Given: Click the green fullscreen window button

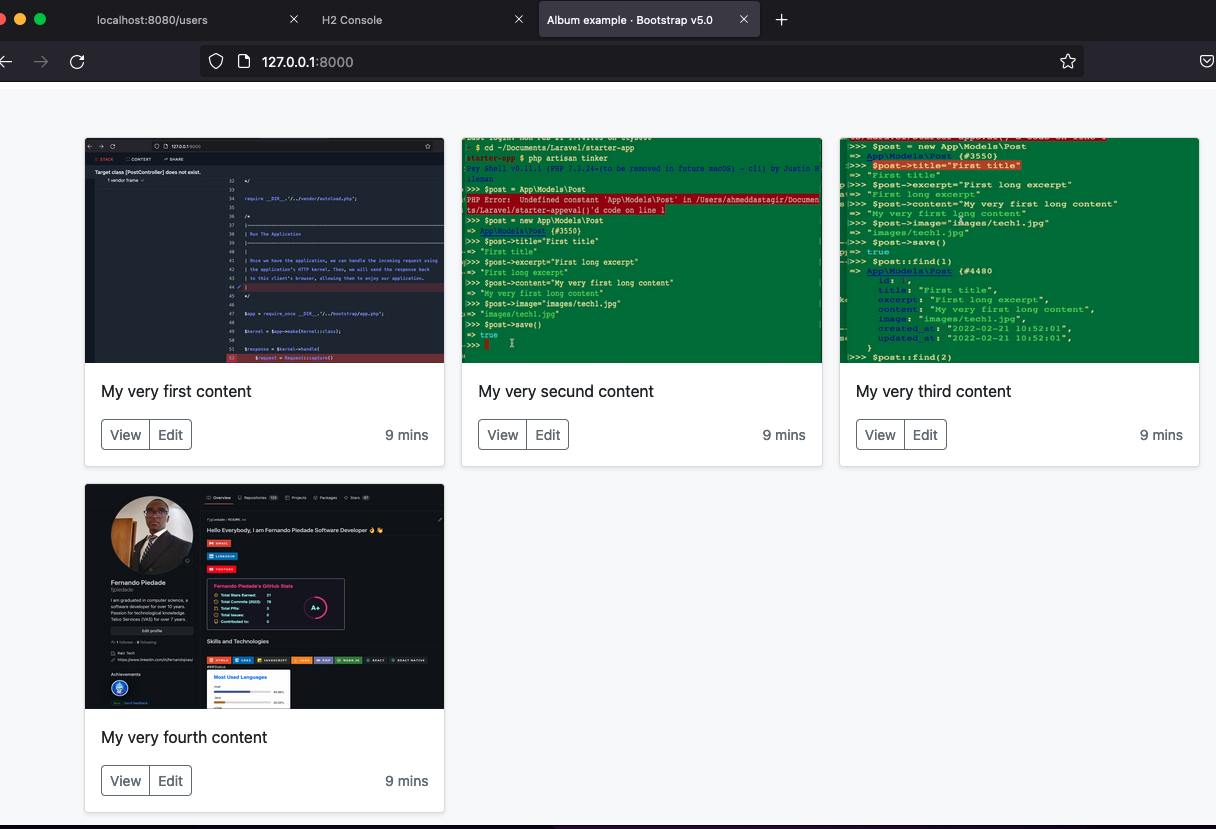Looking at the screenshot, I should pos(40,19).
